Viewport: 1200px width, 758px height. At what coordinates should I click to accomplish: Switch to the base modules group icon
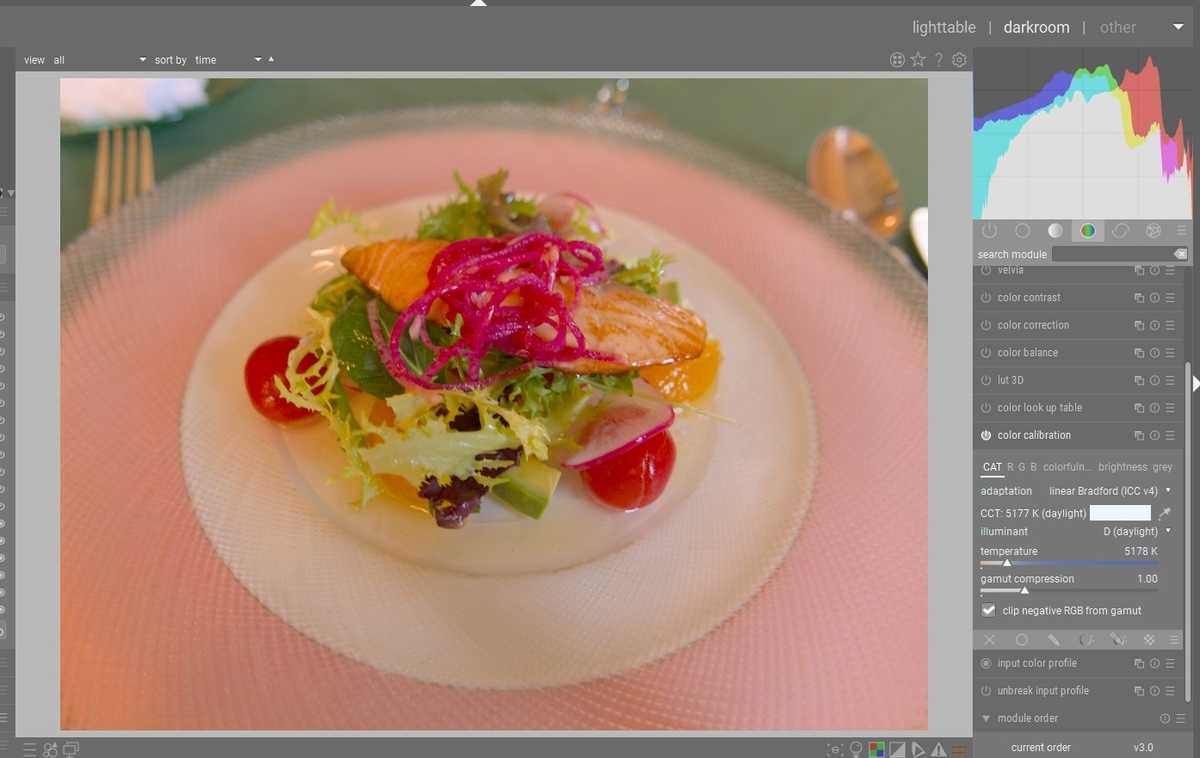click(1055, 230)
